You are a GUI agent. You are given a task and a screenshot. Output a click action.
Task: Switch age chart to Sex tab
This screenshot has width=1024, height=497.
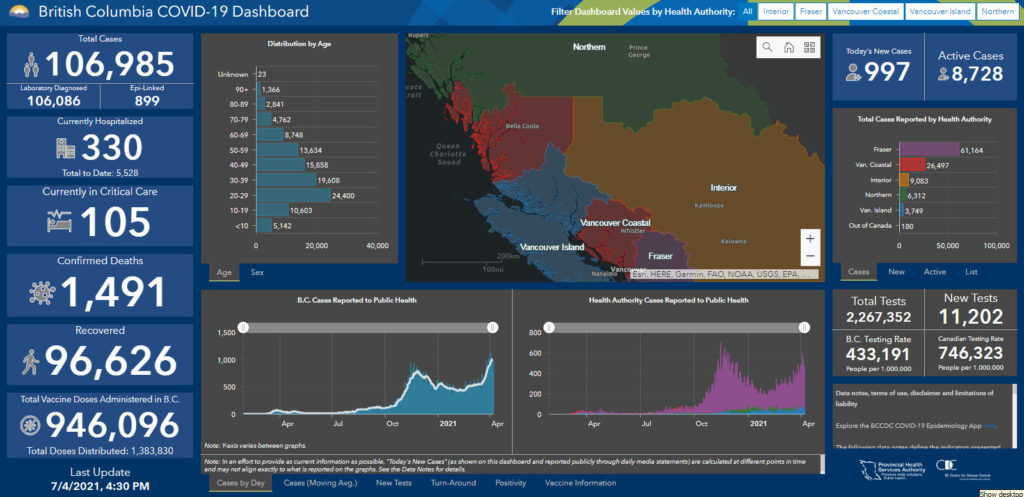pos(257,272)
